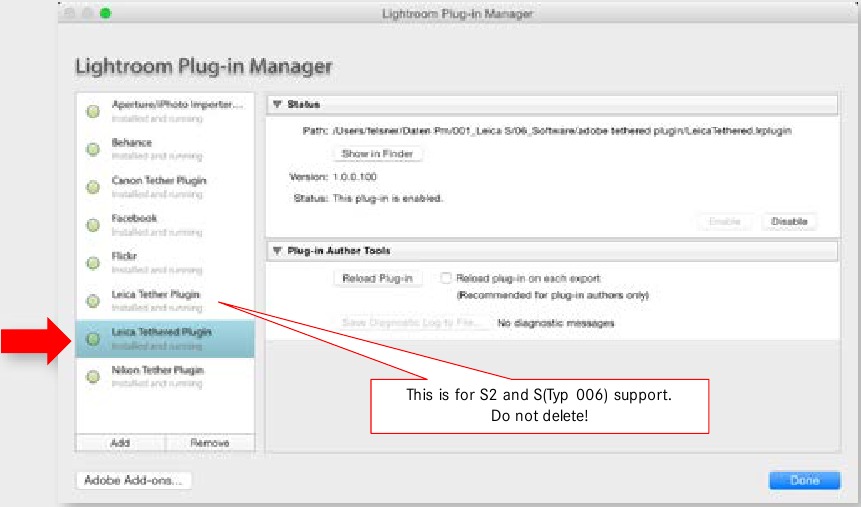
Task: Collapse the Status section triangle
Action: (277, 104)
